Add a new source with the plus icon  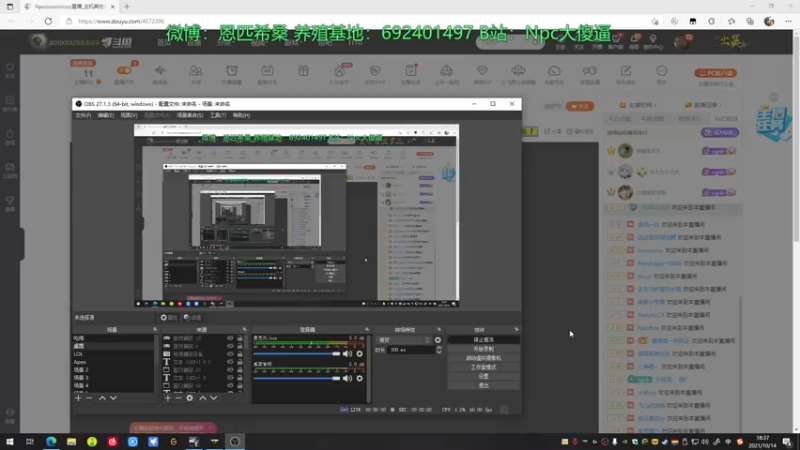[x=167, y=398]
